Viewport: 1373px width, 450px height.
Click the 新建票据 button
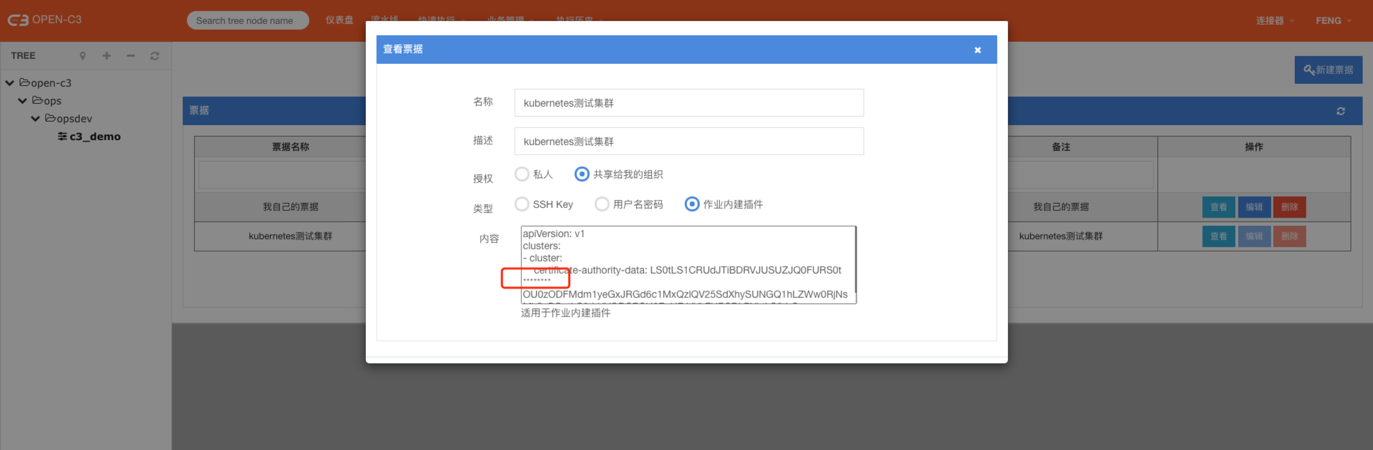pyautogui.click(x=1328, y=70)
